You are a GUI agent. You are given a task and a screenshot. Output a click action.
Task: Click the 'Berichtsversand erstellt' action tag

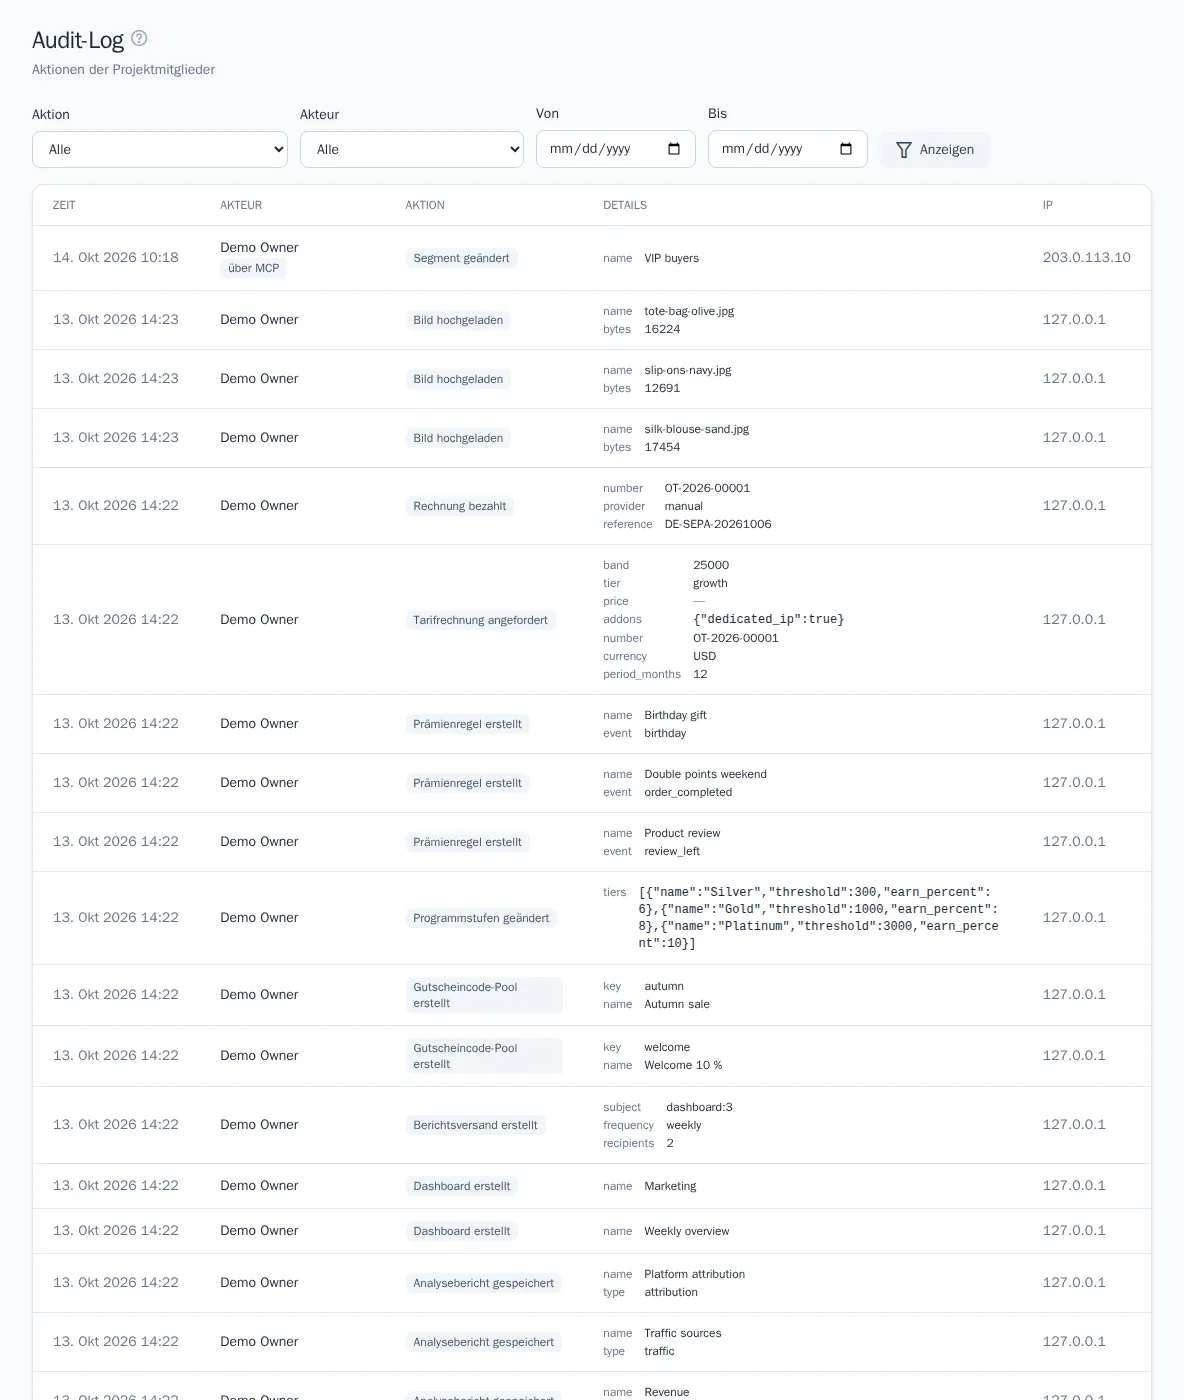coord(476,1125)
